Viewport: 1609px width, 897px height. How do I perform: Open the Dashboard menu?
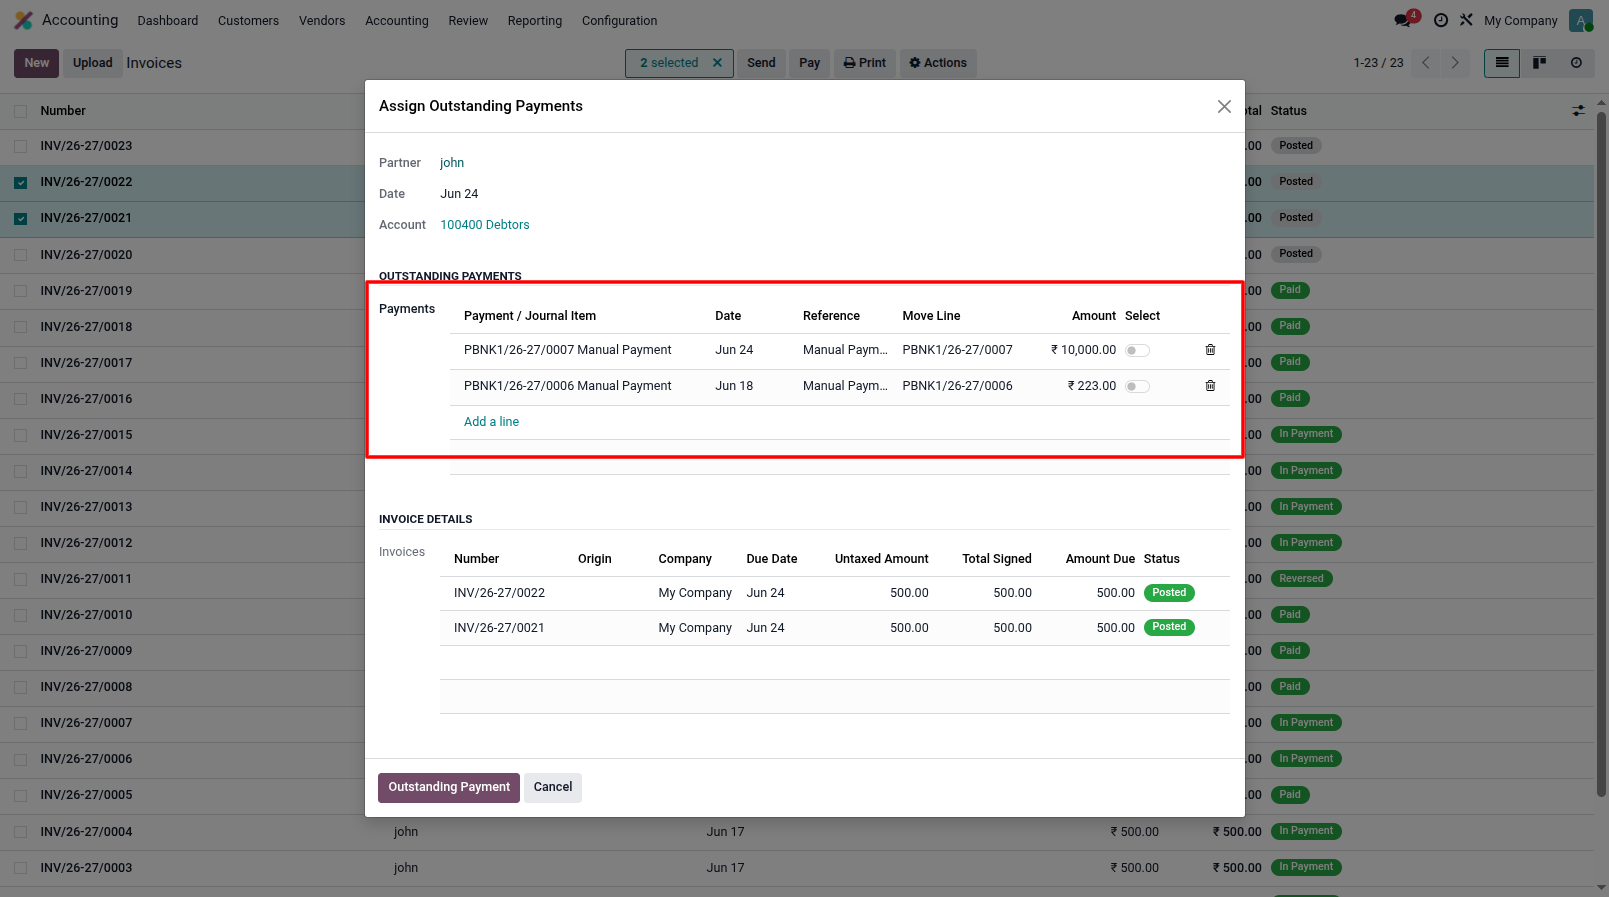point(168,20)
